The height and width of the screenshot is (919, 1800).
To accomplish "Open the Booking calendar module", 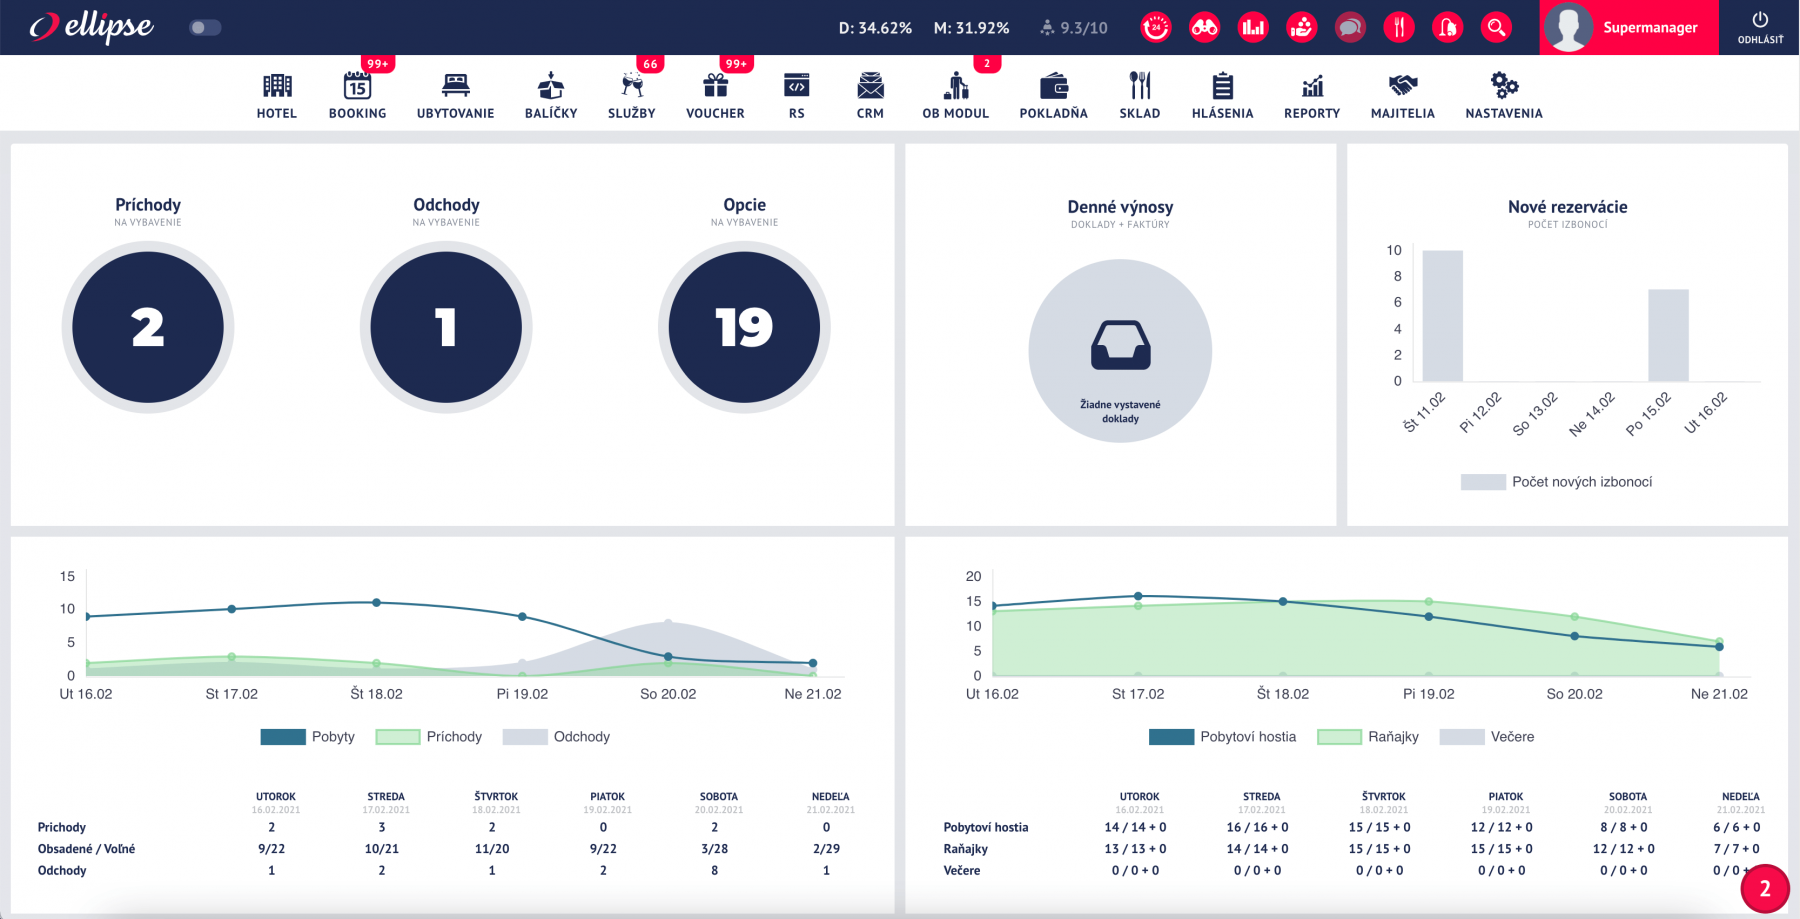I will 357,96.
